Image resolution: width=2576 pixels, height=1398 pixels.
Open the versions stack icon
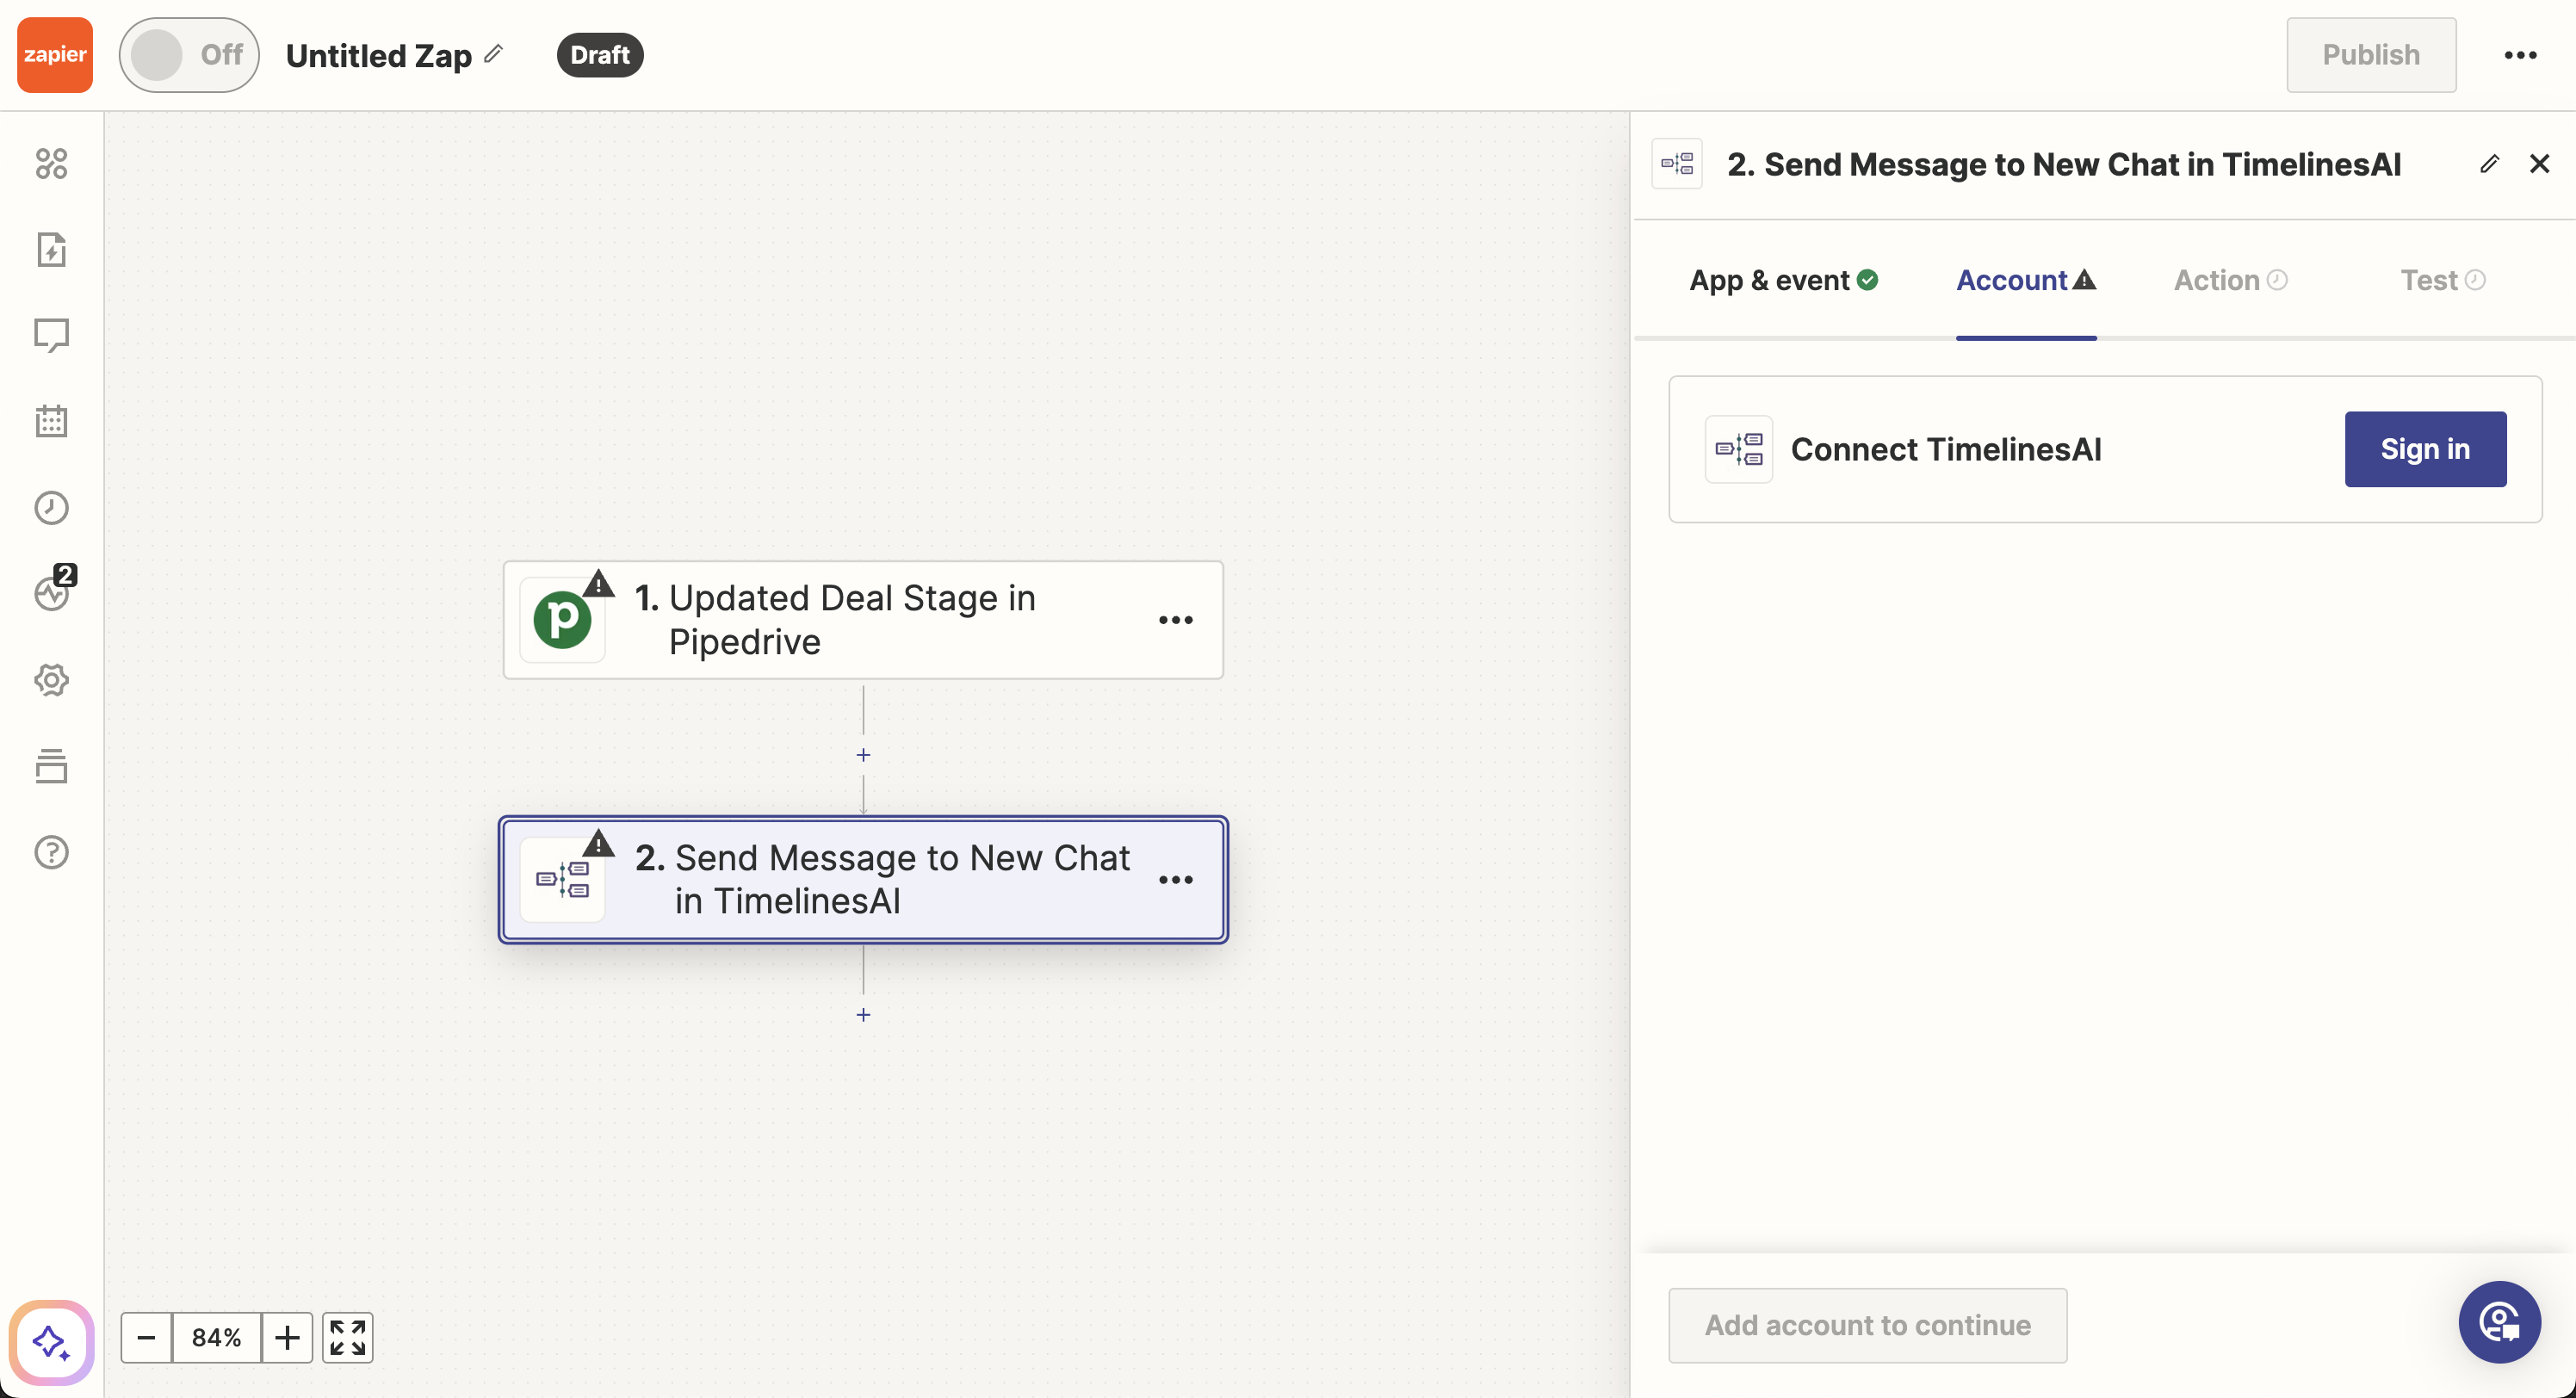click(51, 766)
